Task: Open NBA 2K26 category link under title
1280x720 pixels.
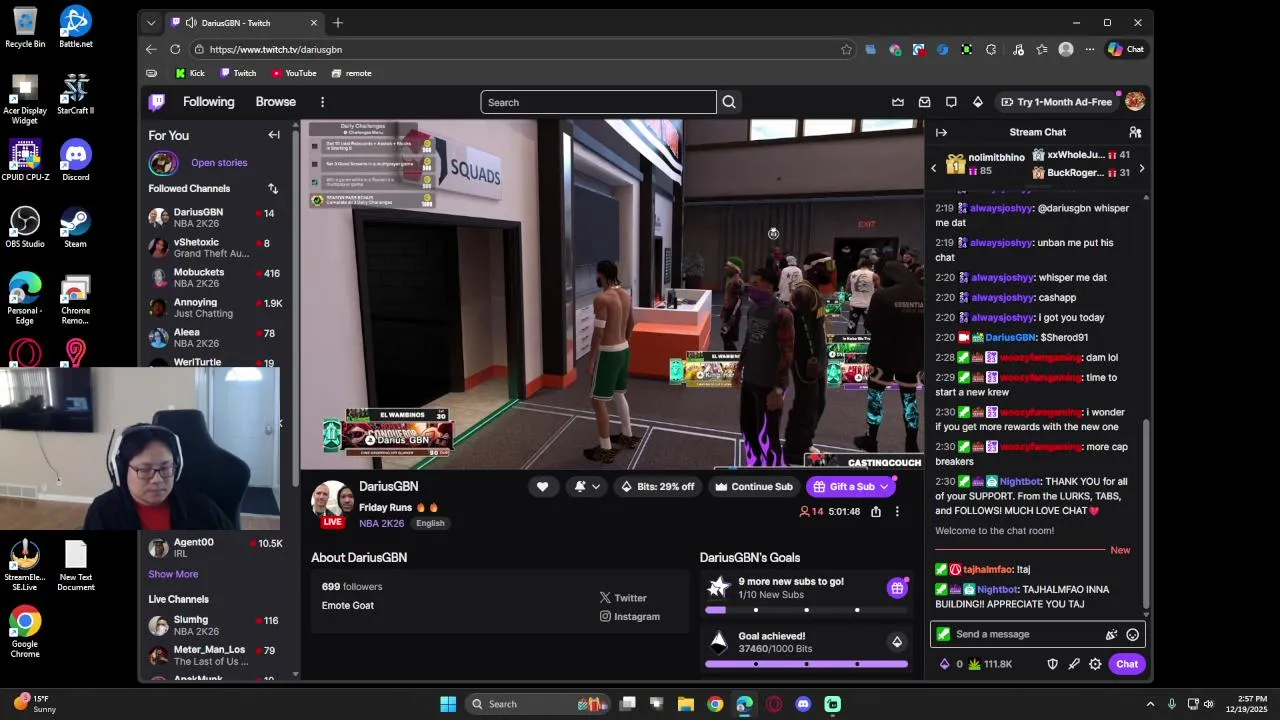Action: click(382, 523)
